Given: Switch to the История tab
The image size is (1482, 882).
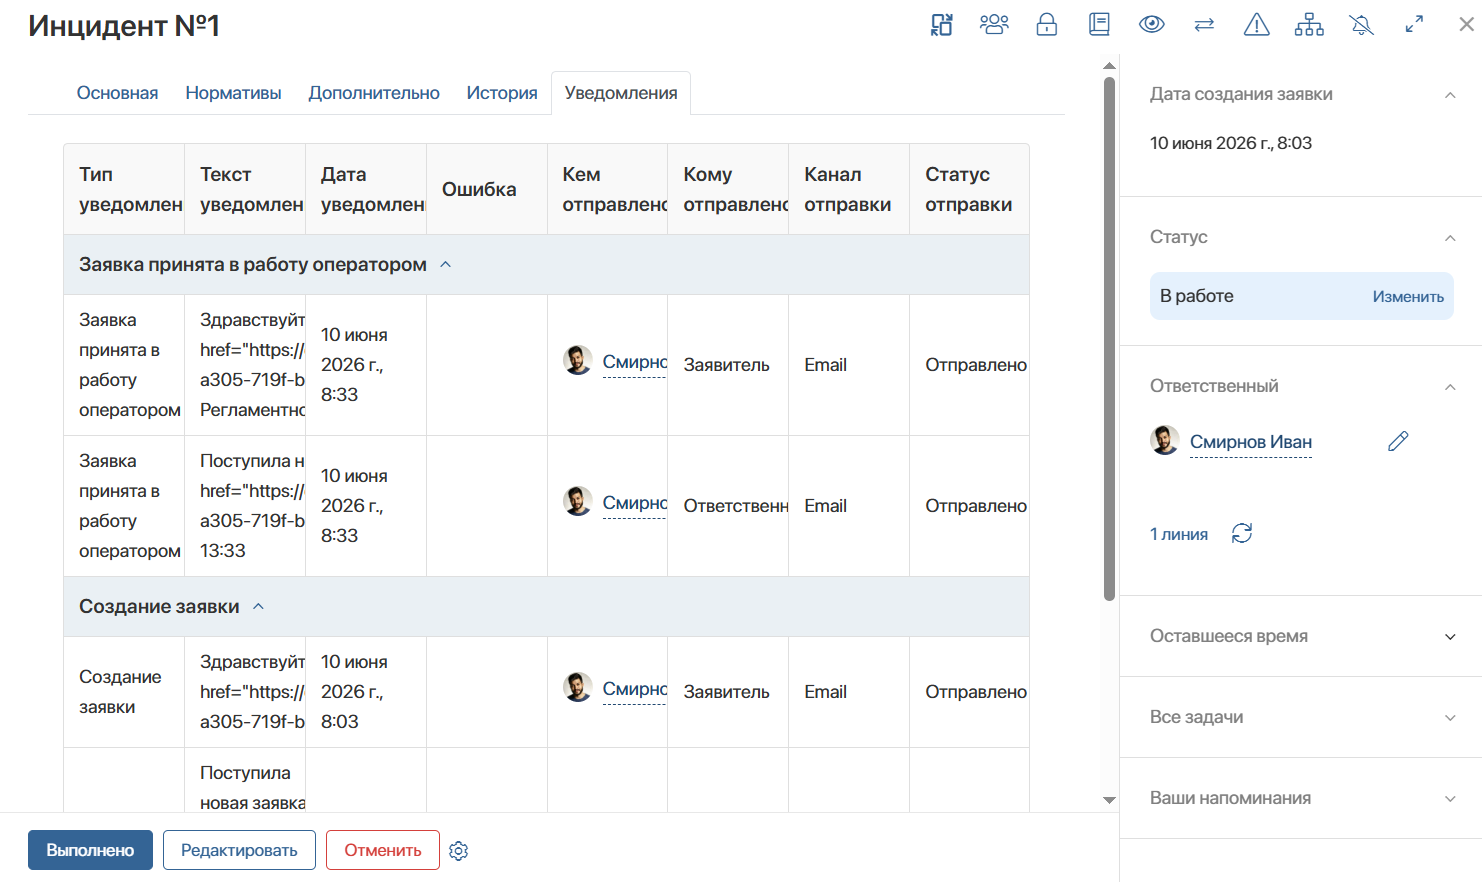Looking at the screenshot, I should tap(502, 93).
